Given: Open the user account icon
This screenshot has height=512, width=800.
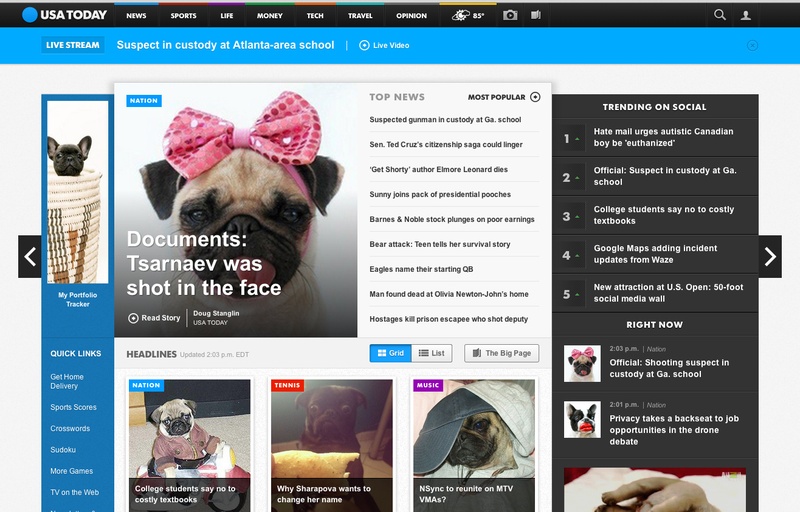Looking at the screenshot, I should tap(745, 15).
